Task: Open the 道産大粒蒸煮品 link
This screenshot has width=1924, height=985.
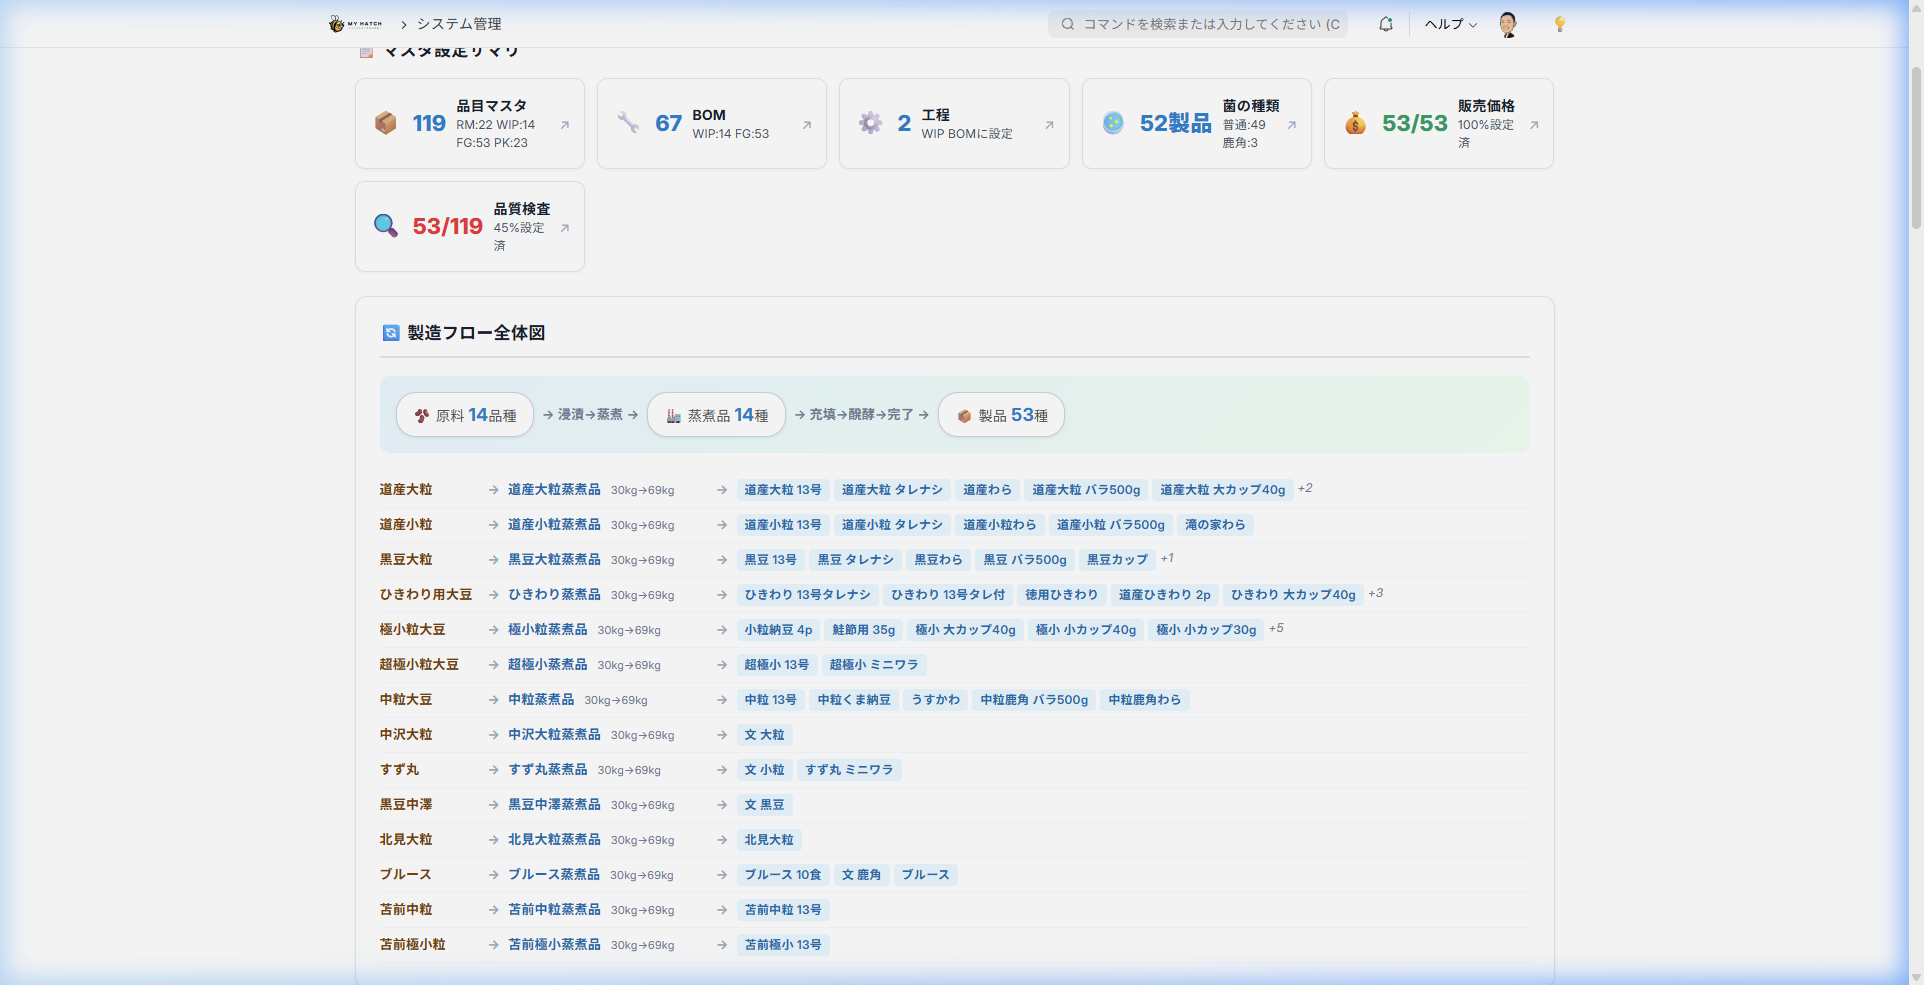Action: click(554, 490)
